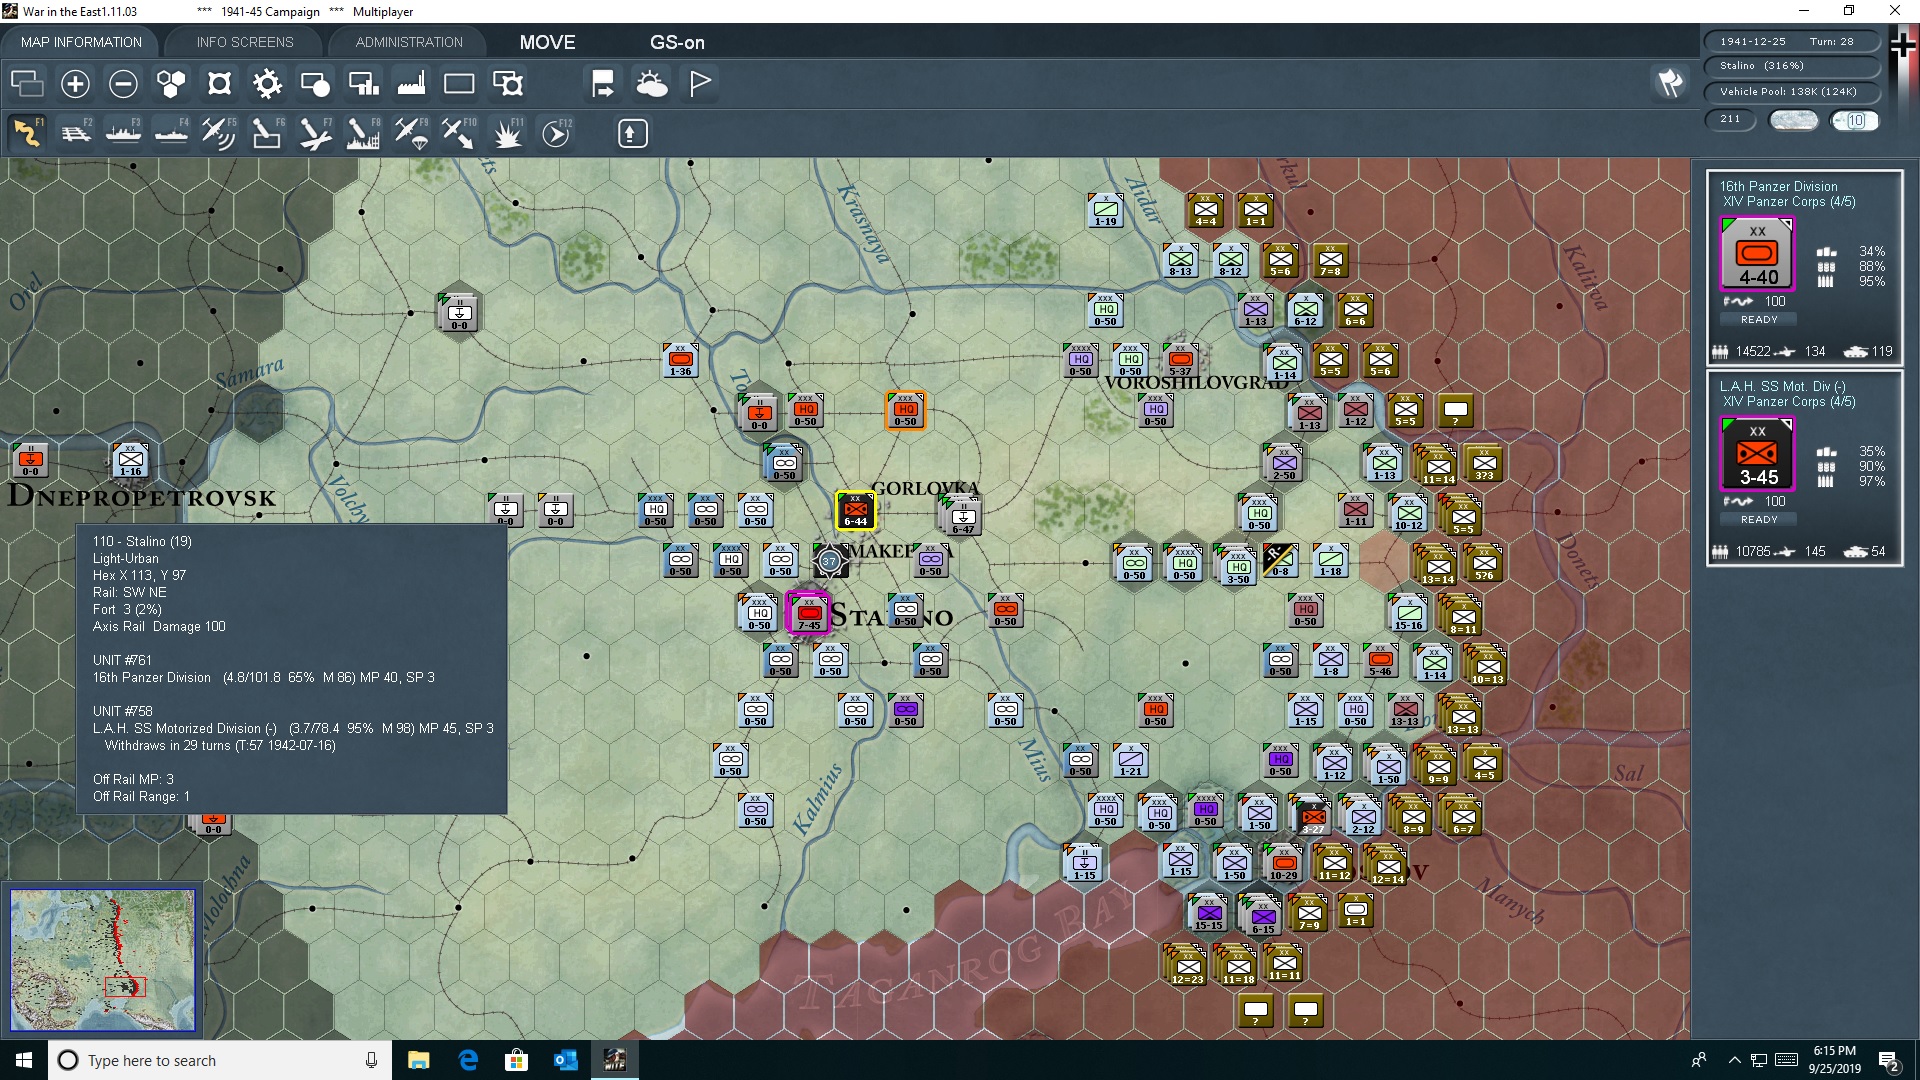
Task: Open the Administration tab
Action: pos(409,42)
